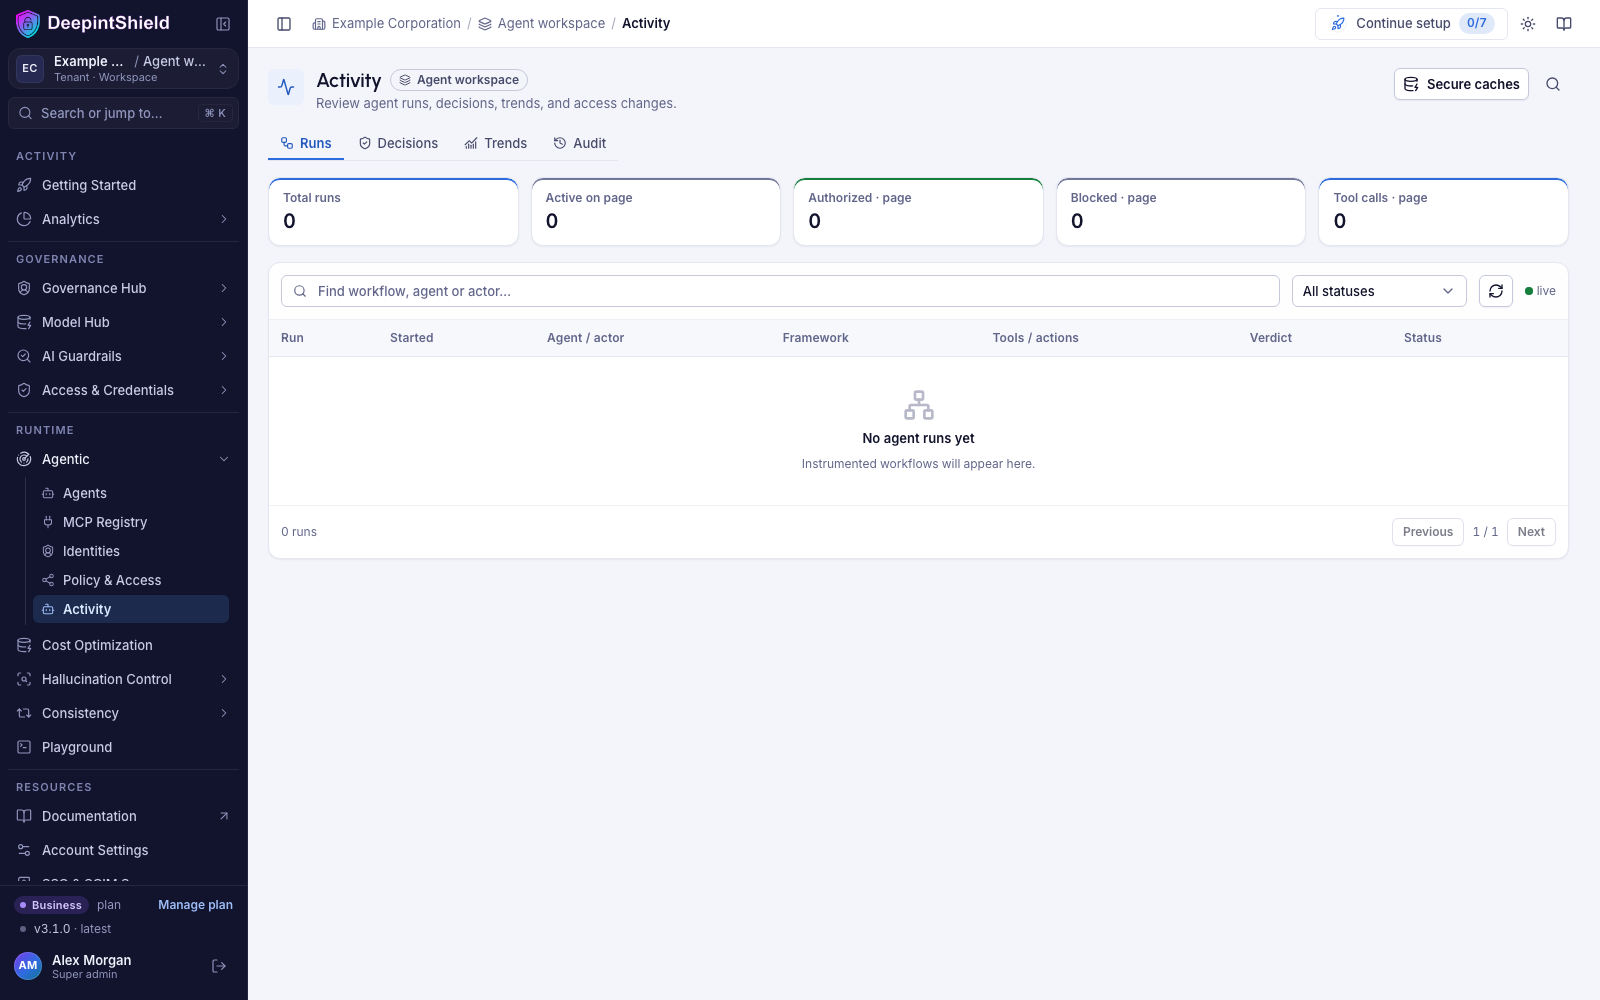
Task: Open the All statuses filter dropdown
Action: tap(1379, 291)
